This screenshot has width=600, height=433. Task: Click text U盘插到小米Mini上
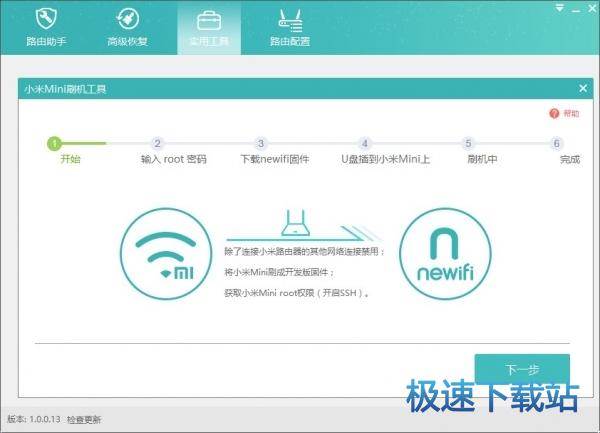[385, 159]
